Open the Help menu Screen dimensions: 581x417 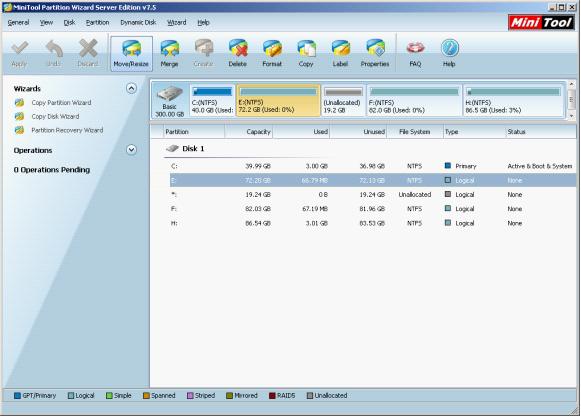click(203, 23)
